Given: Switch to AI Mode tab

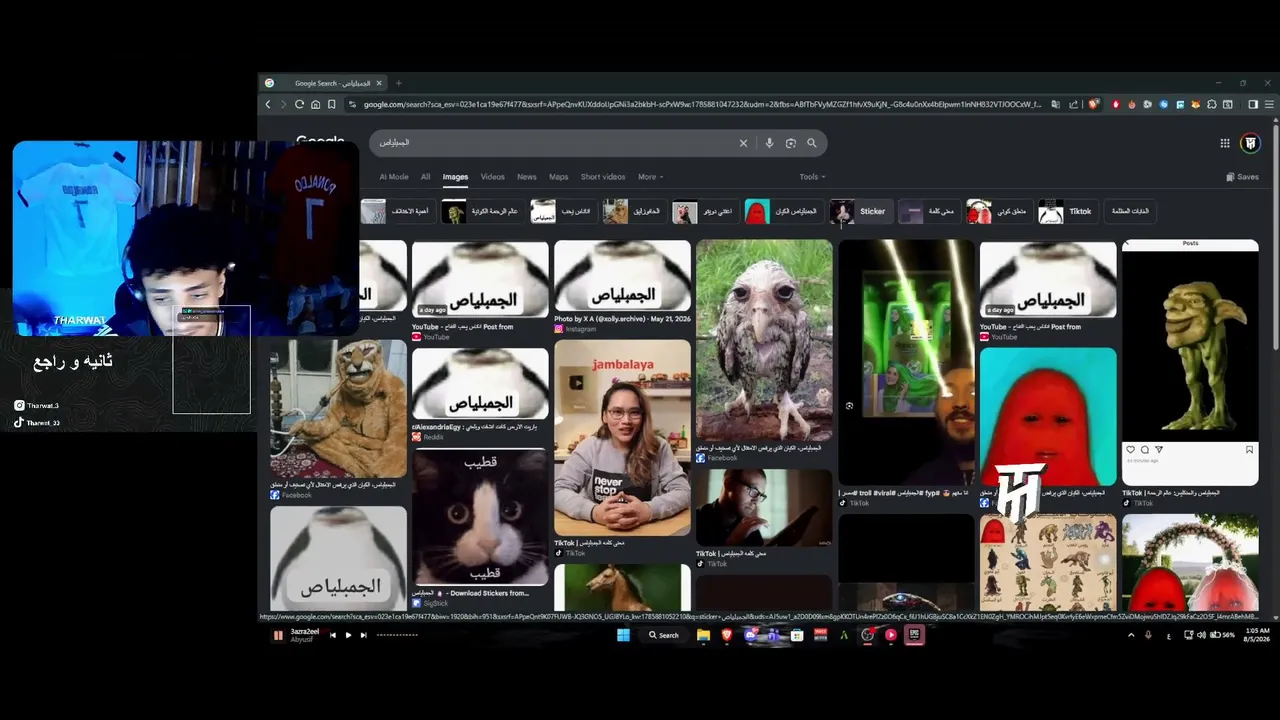Looking at the screenshot, I should pyautogui.click(x=394, y=177).
